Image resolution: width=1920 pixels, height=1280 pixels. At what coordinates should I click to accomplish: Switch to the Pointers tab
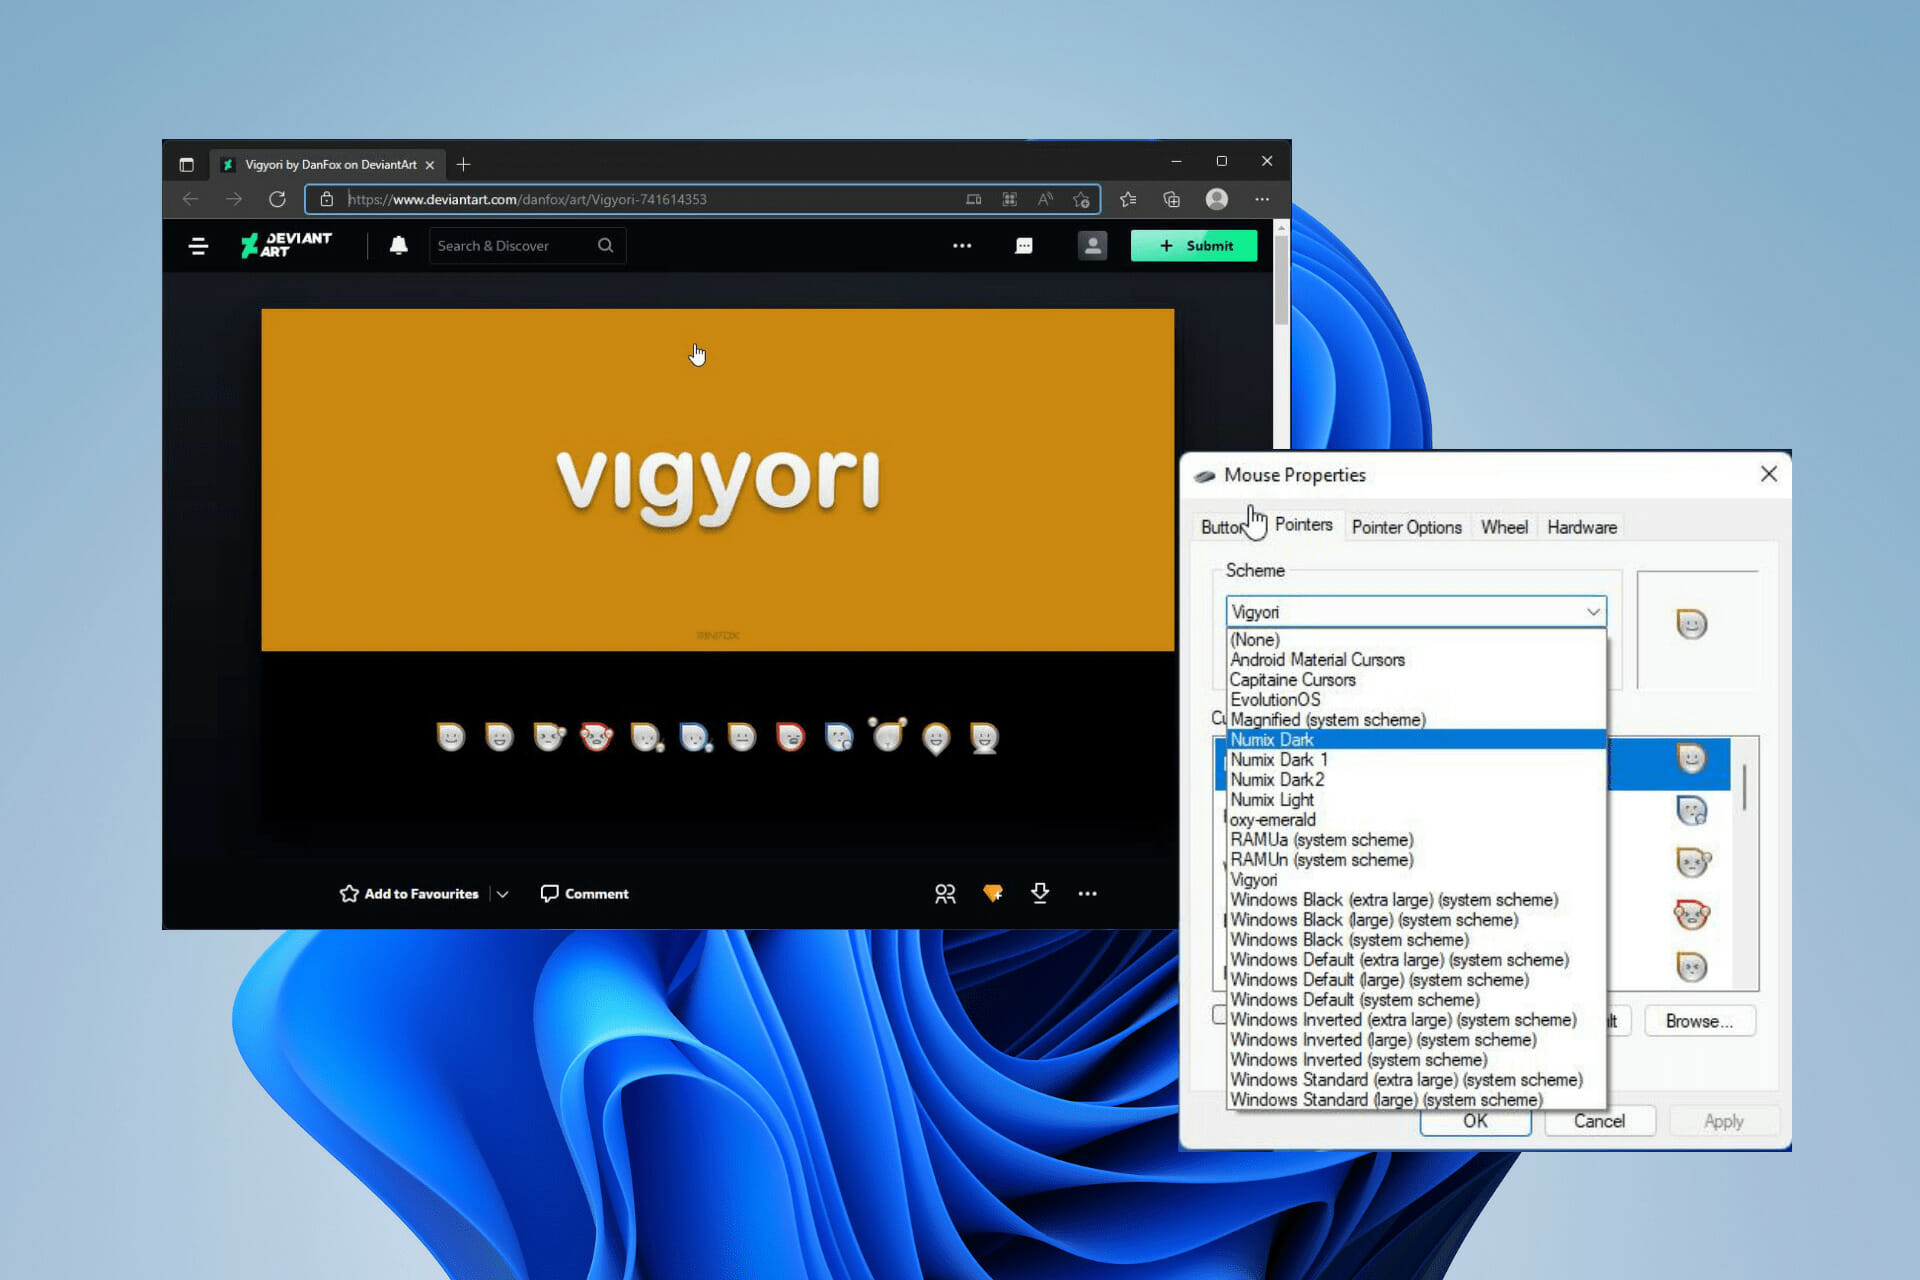1303,525
